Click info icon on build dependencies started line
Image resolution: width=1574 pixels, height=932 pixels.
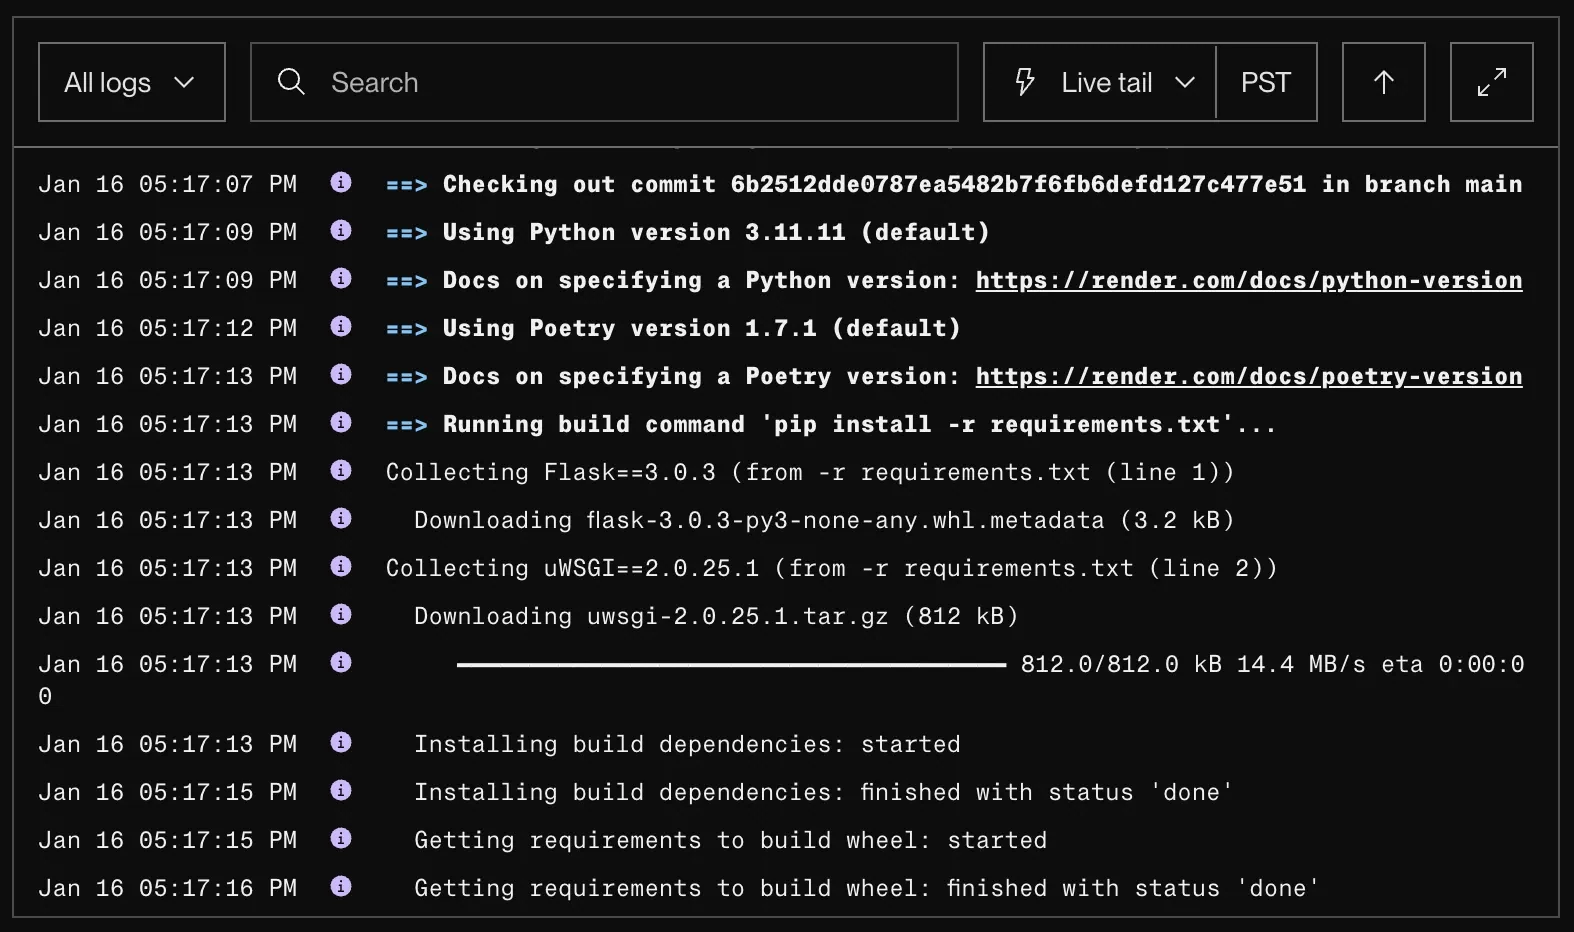click(x=341, y=742)
